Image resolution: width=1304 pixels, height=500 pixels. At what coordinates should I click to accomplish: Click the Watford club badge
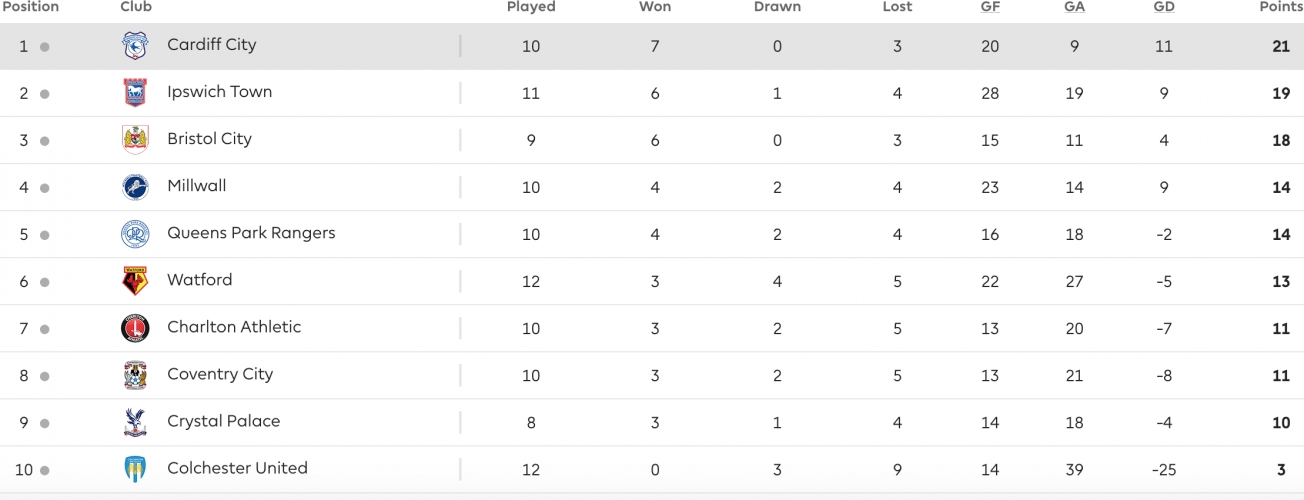coord(135,281)
